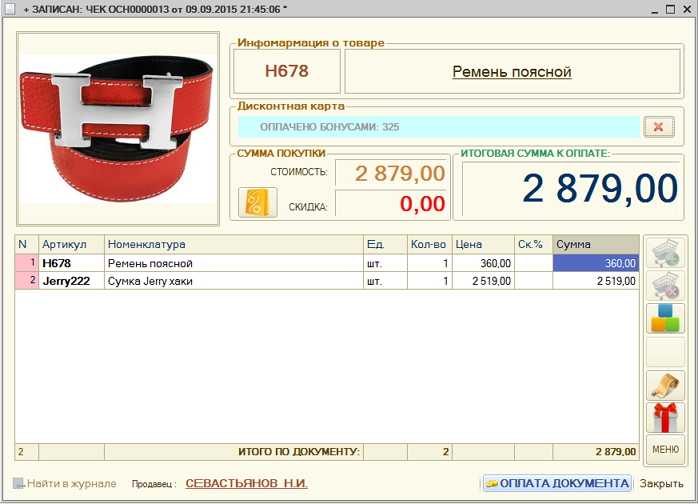This screenshot has height=504, width=698.
Task: Open the МЕНЮ button
Action: click(x=665, y=450)
